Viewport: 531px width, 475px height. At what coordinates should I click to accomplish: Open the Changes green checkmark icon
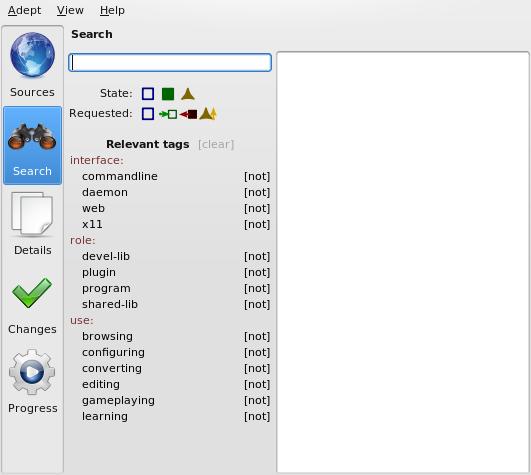click(32, 293)
